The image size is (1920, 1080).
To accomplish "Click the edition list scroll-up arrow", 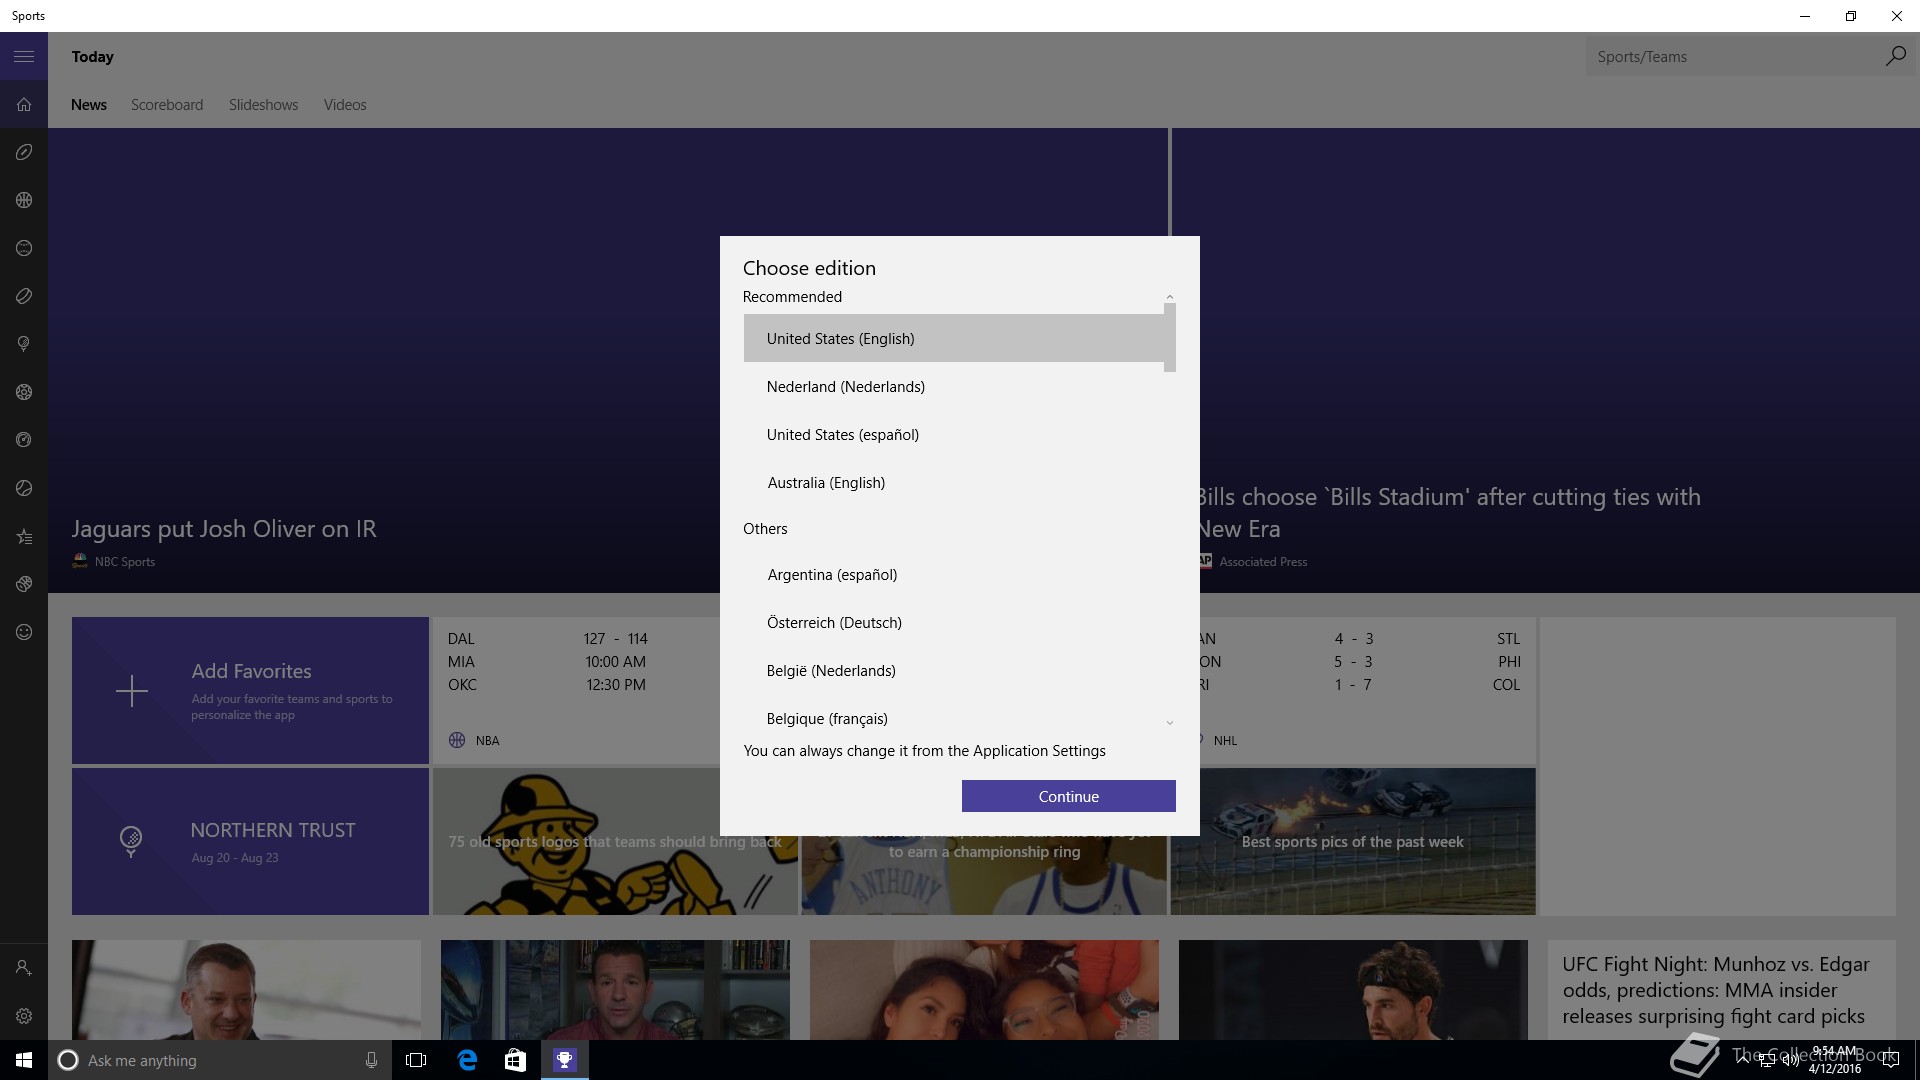I will click(x=1170, y=297).
